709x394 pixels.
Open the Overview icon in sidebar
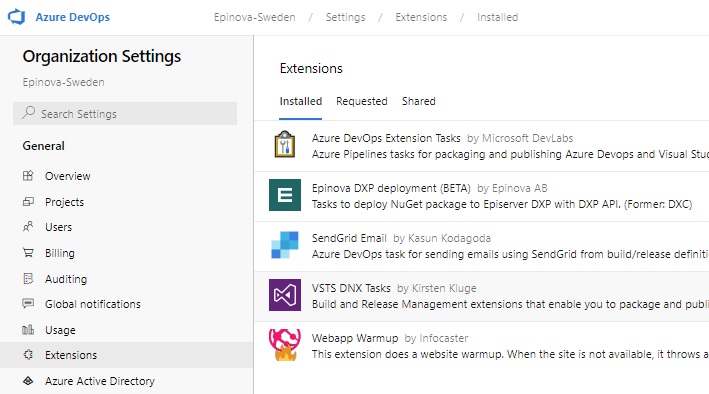[x=28, y=176]
